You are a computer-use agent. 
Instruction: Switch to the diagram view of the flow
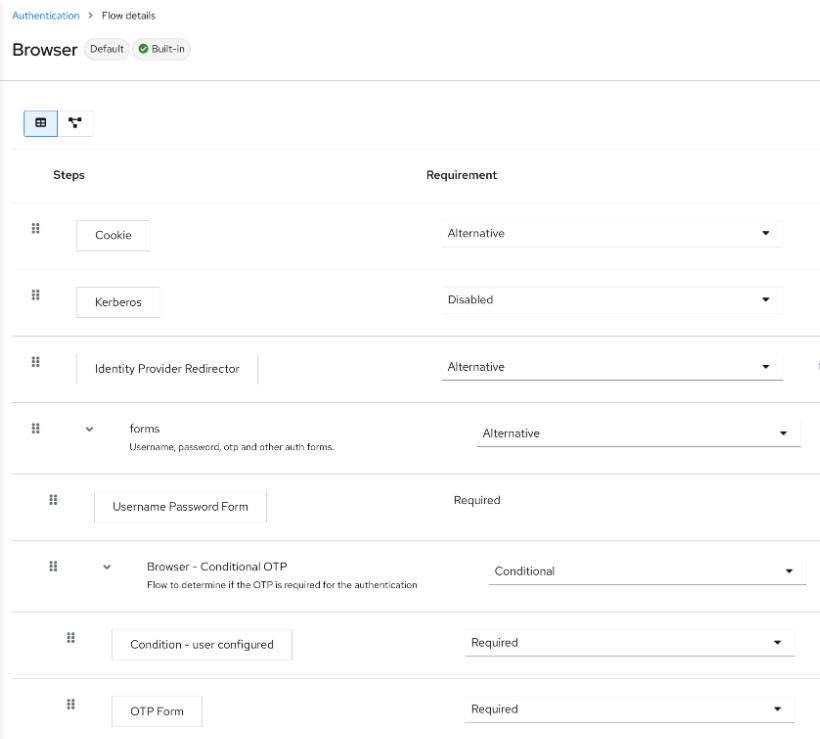click(75, 122)
